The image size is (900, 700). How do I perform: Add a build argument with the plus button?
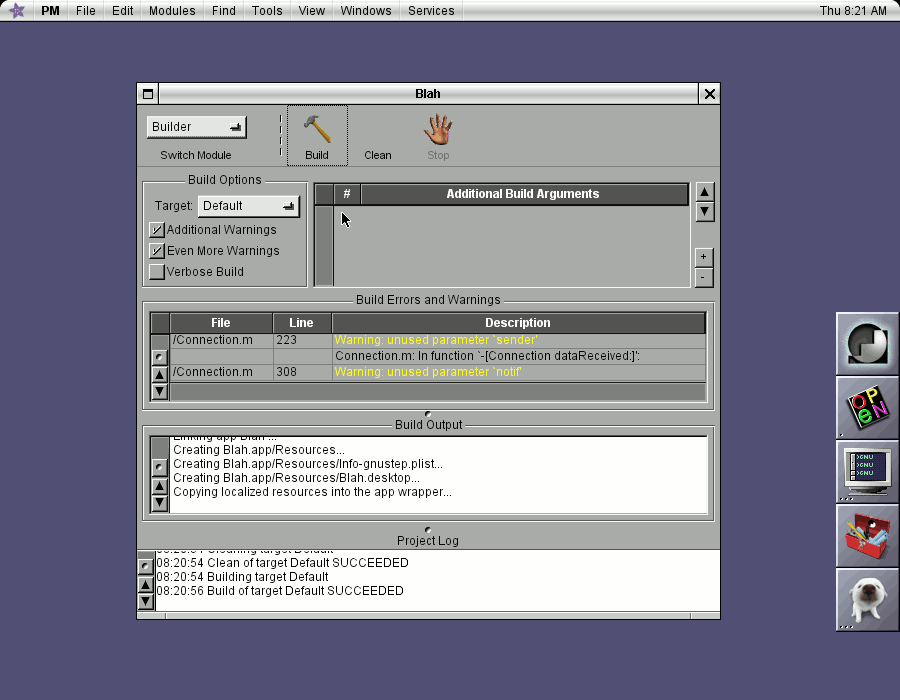coord(704,257)
